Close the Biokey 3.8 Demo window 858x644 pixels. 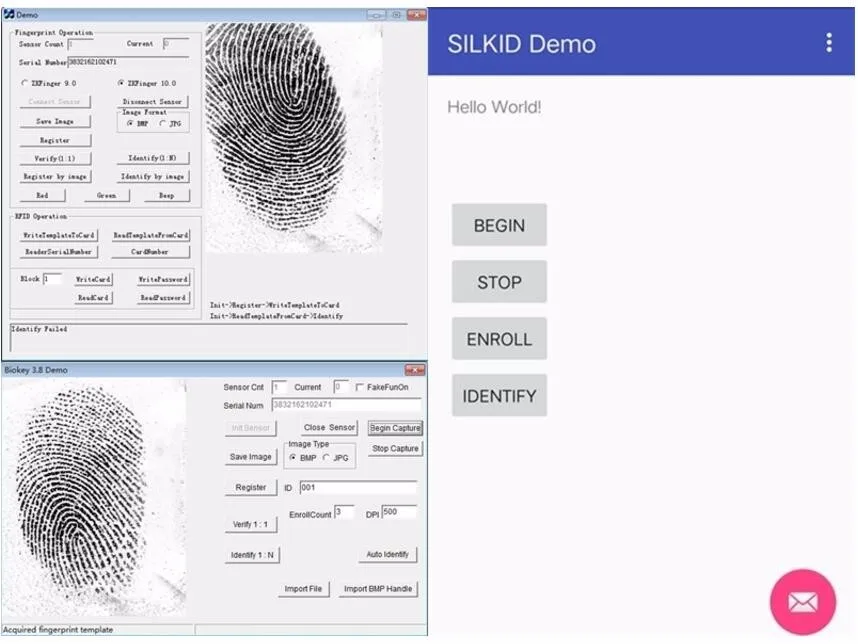tap(415, 370)
